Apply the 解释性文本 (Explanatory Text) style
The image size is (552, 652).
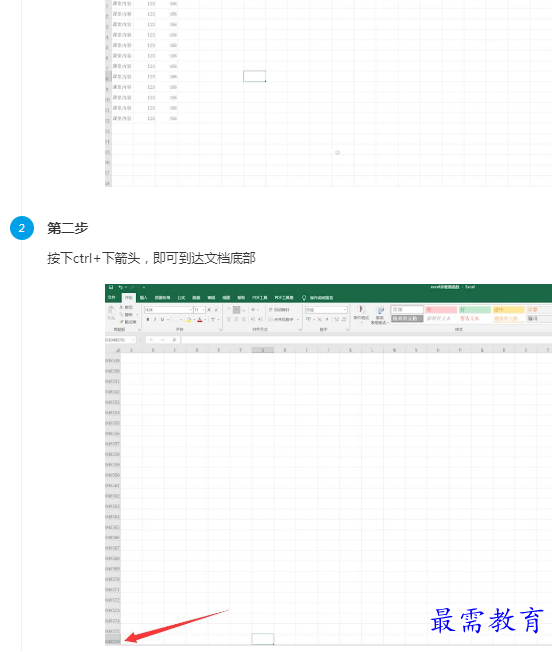(x=439, y=319)
